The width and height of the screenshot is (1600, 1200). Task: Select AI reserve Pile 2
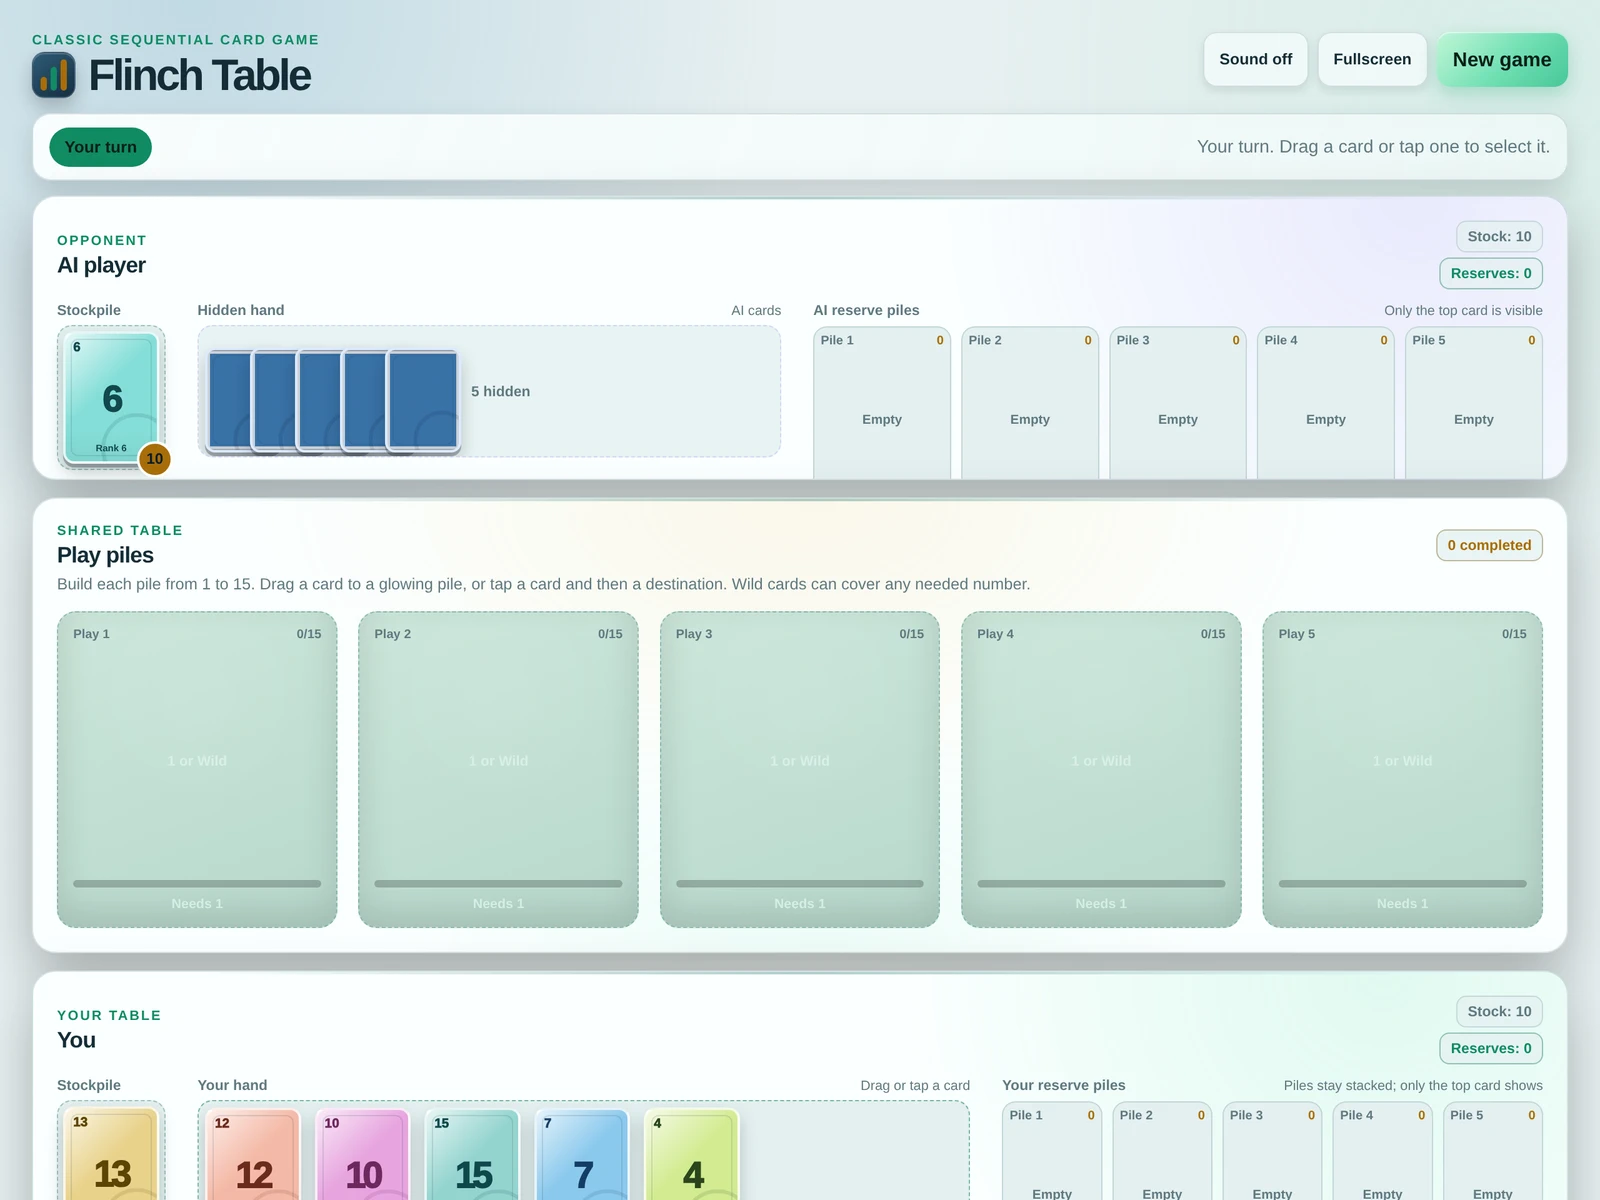[x=1030, y=403]
